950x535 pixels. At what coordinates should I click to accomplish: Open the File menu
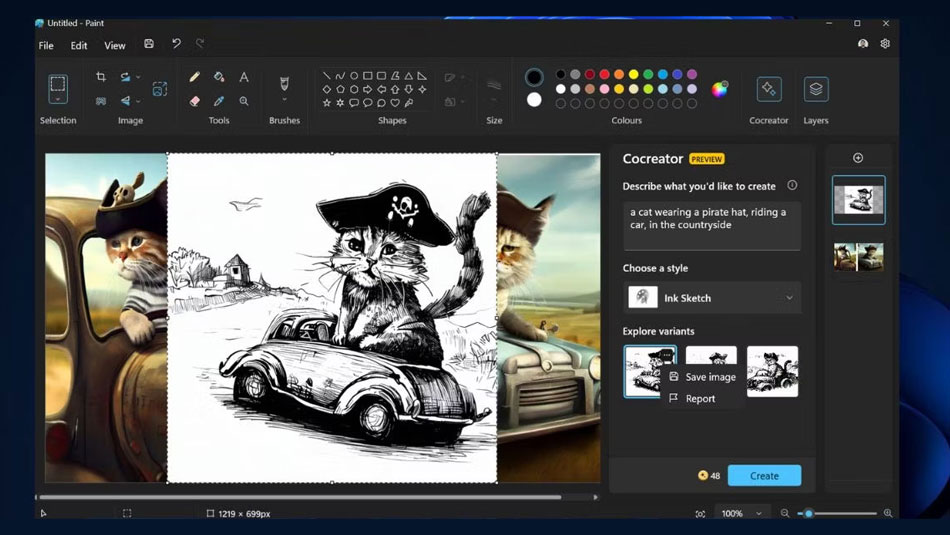pos(46,45)
